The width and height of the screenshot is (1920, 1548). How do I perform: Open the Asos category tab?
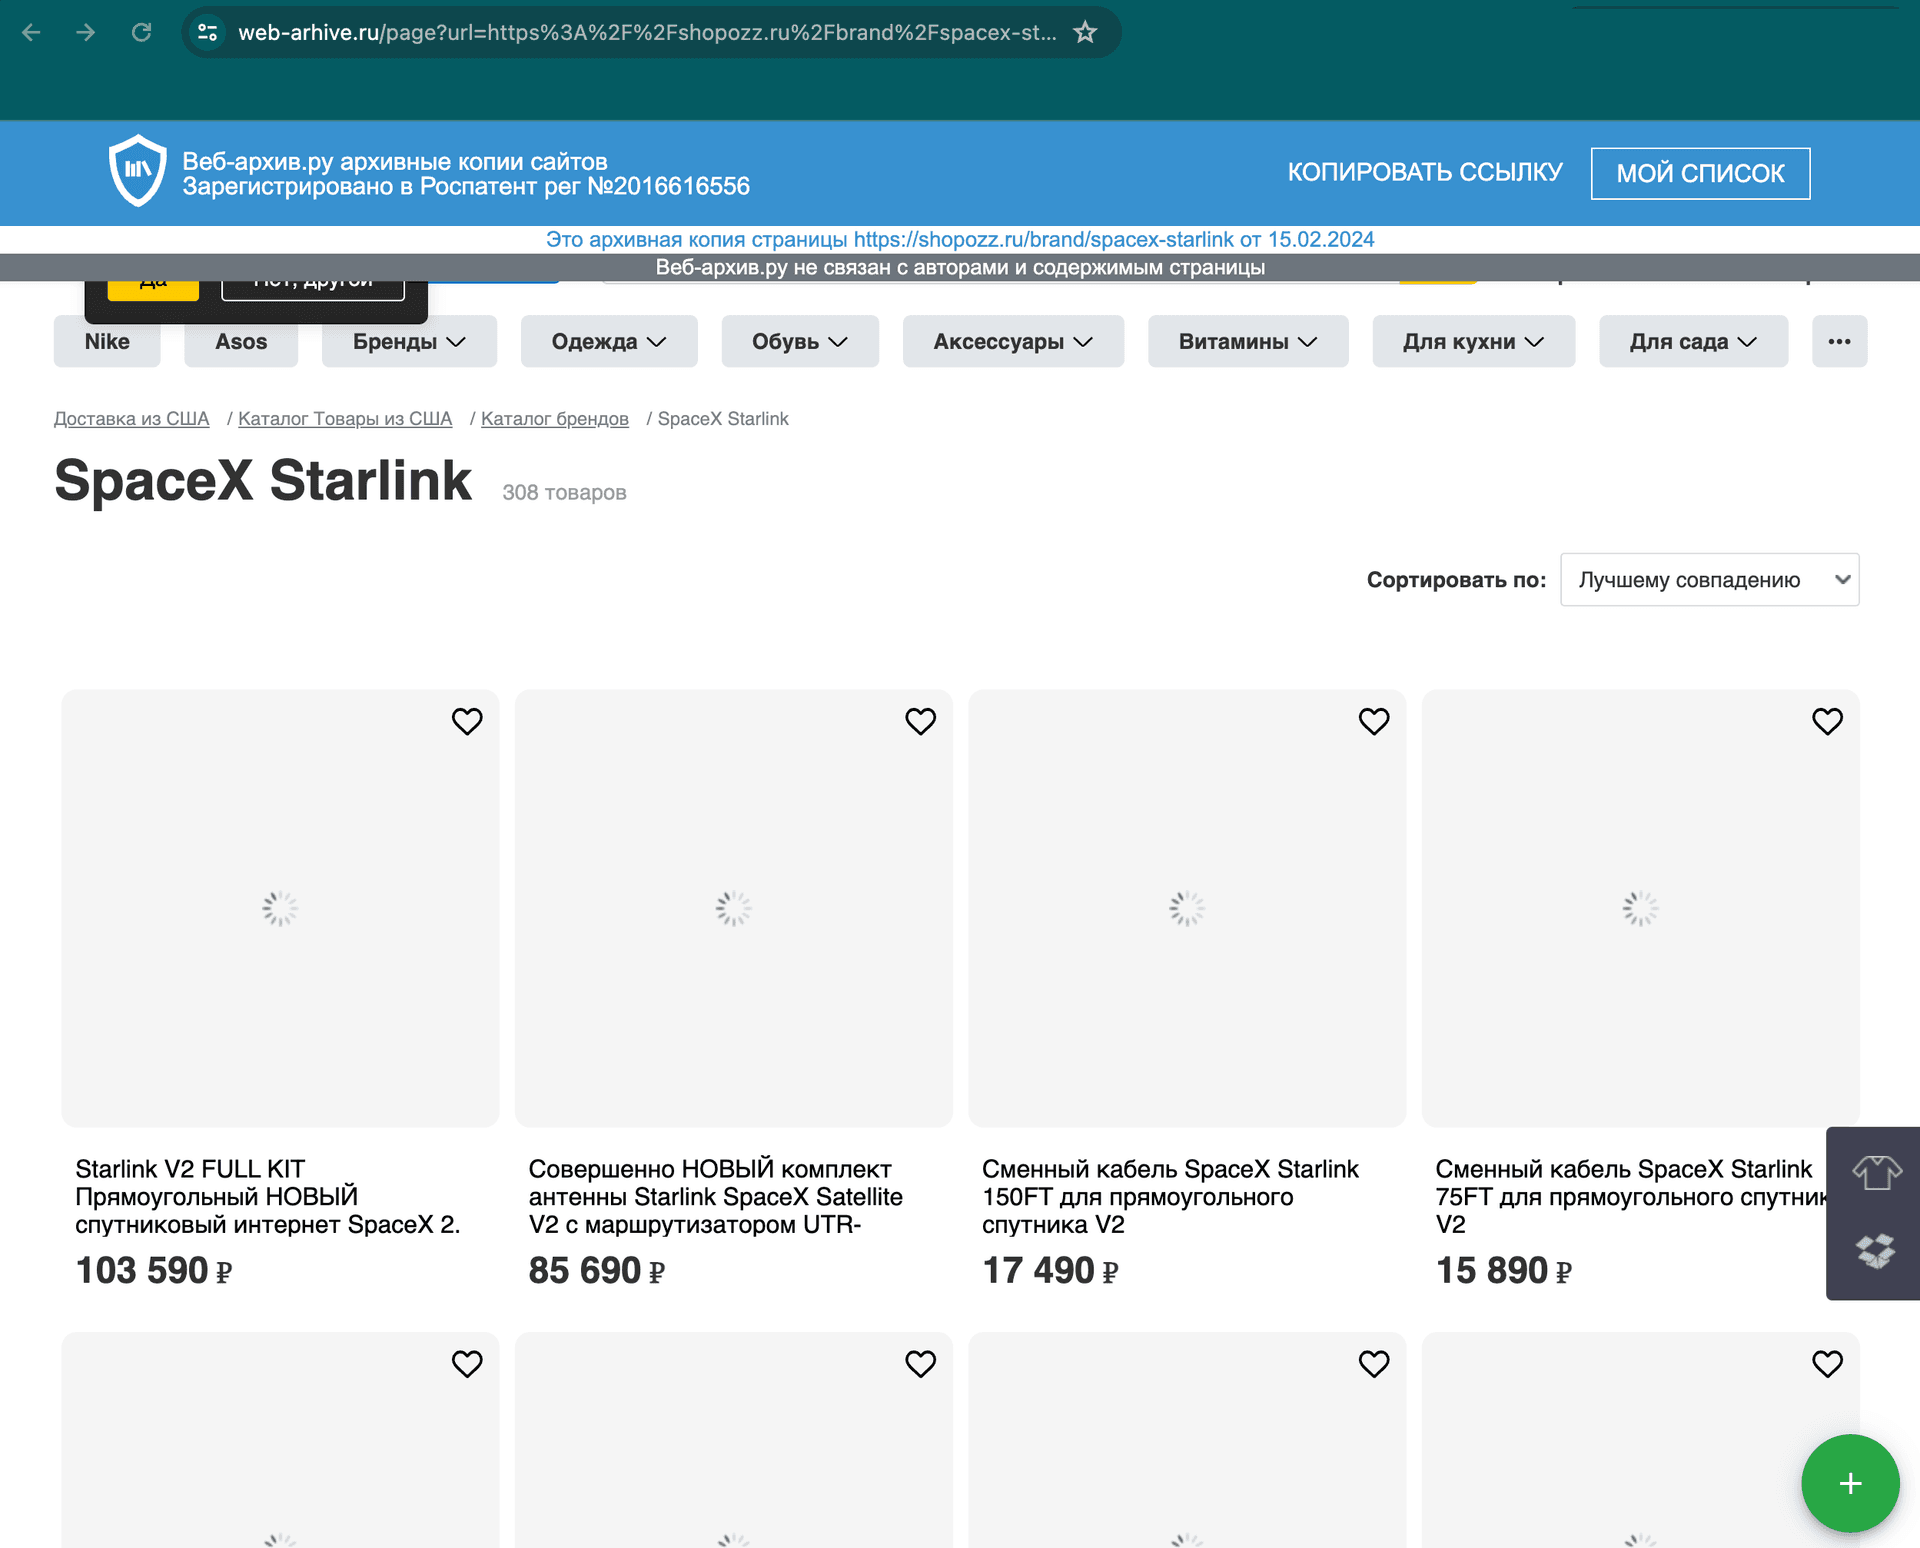[x=241, y=341]
